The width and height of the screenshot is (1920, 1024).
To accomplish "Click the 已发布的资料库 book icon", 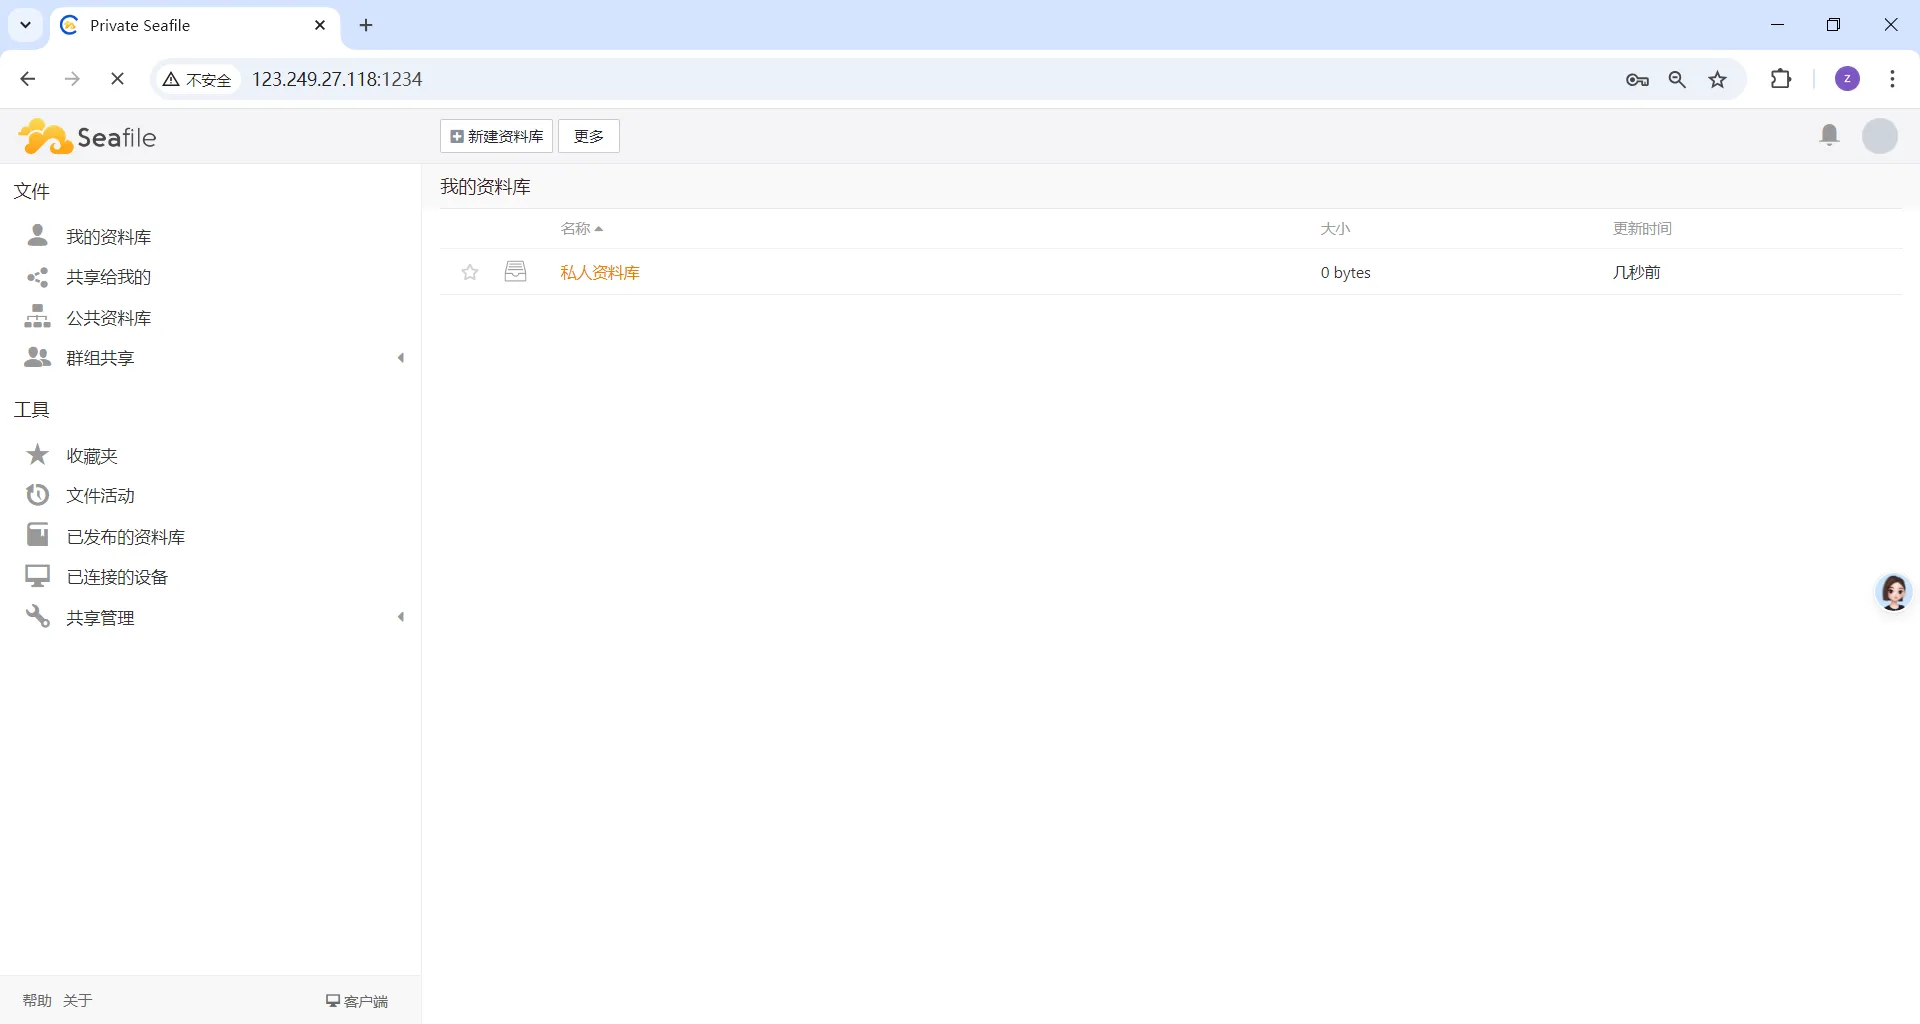I will (37, 535).
